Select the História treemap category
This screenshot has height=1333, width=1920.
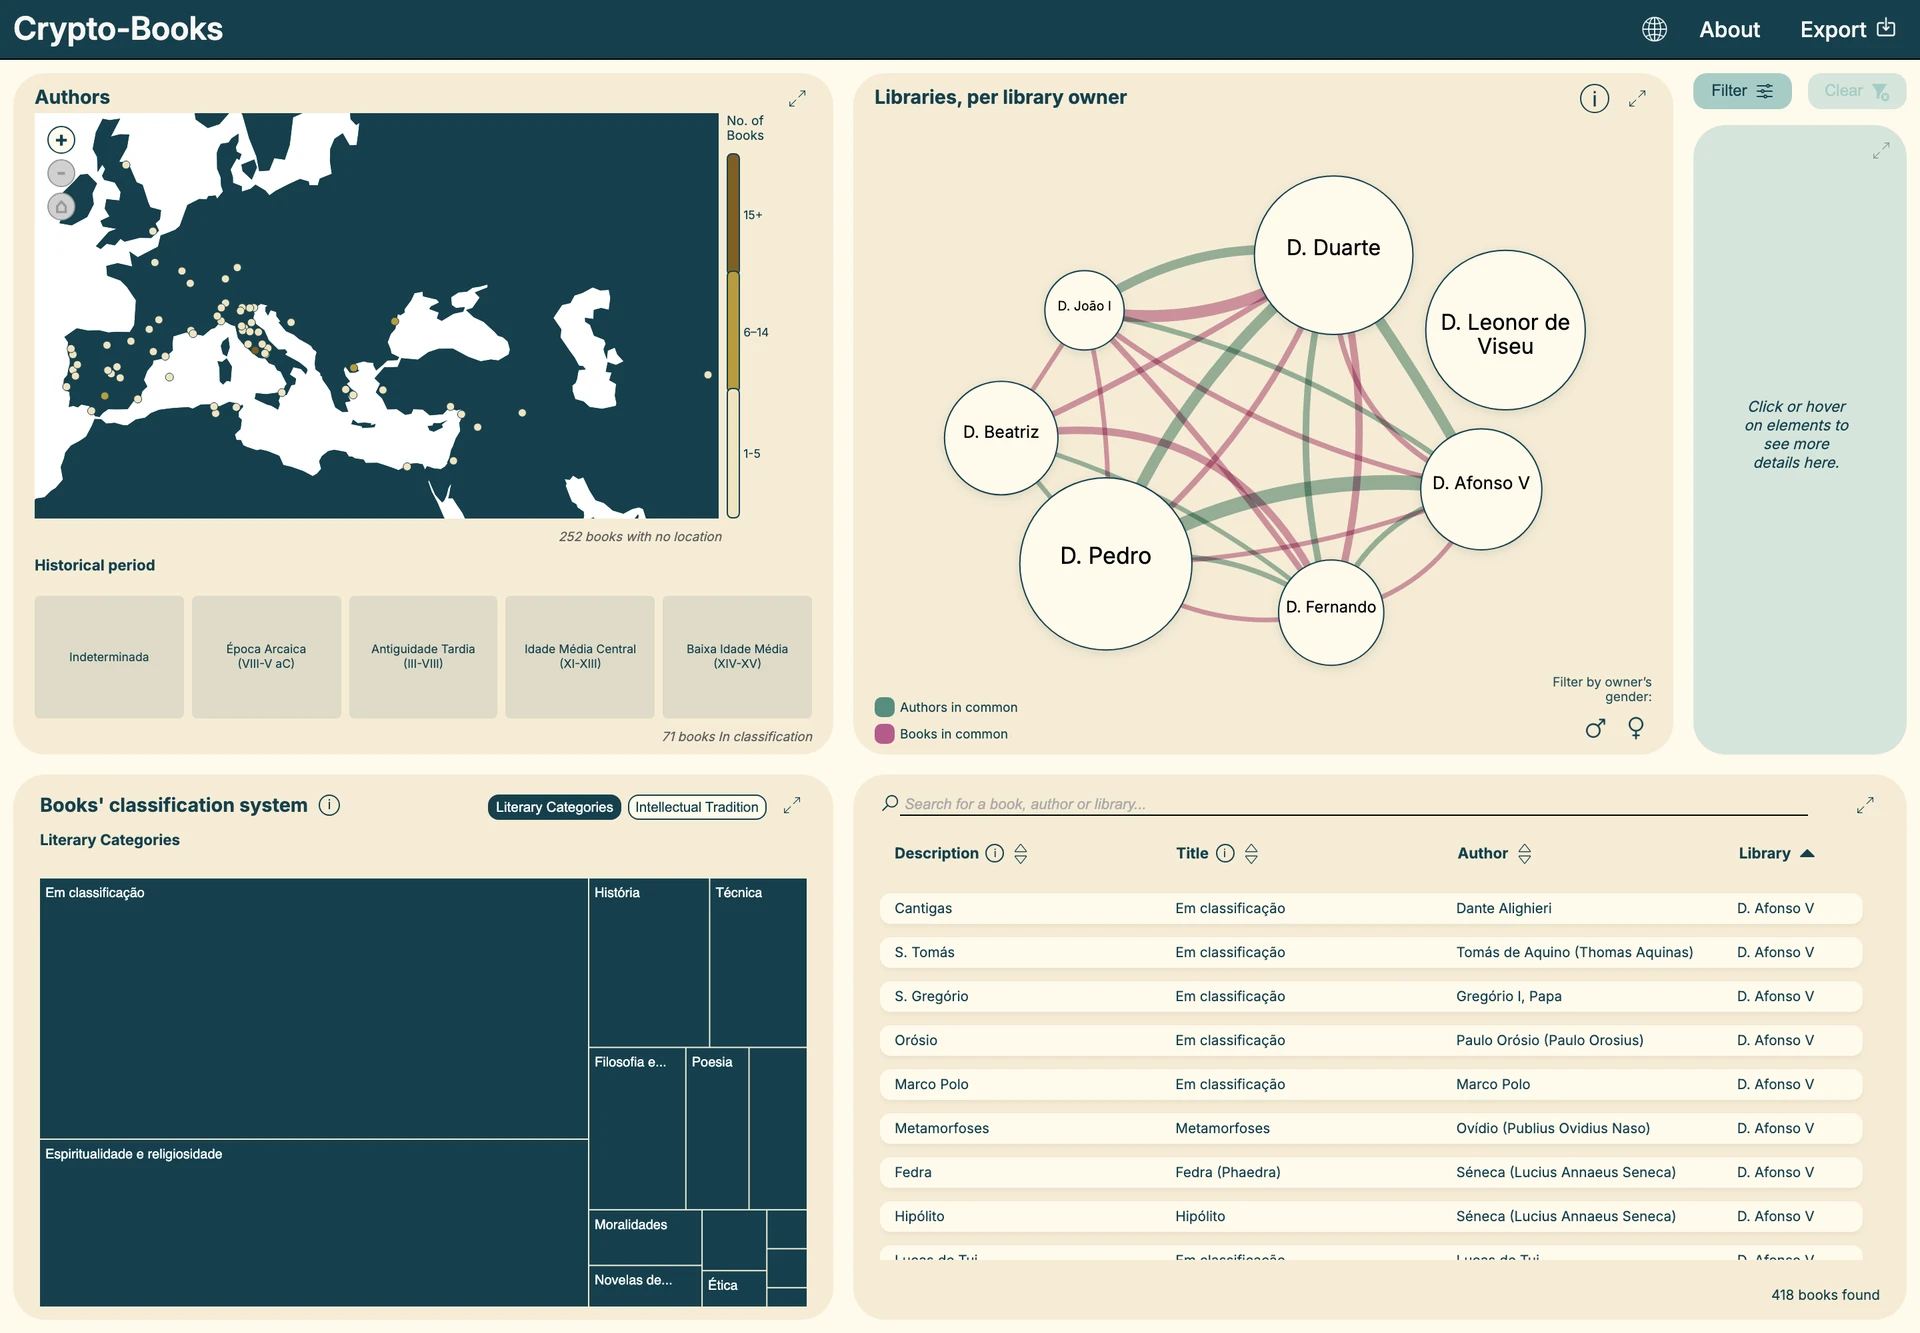649,962
